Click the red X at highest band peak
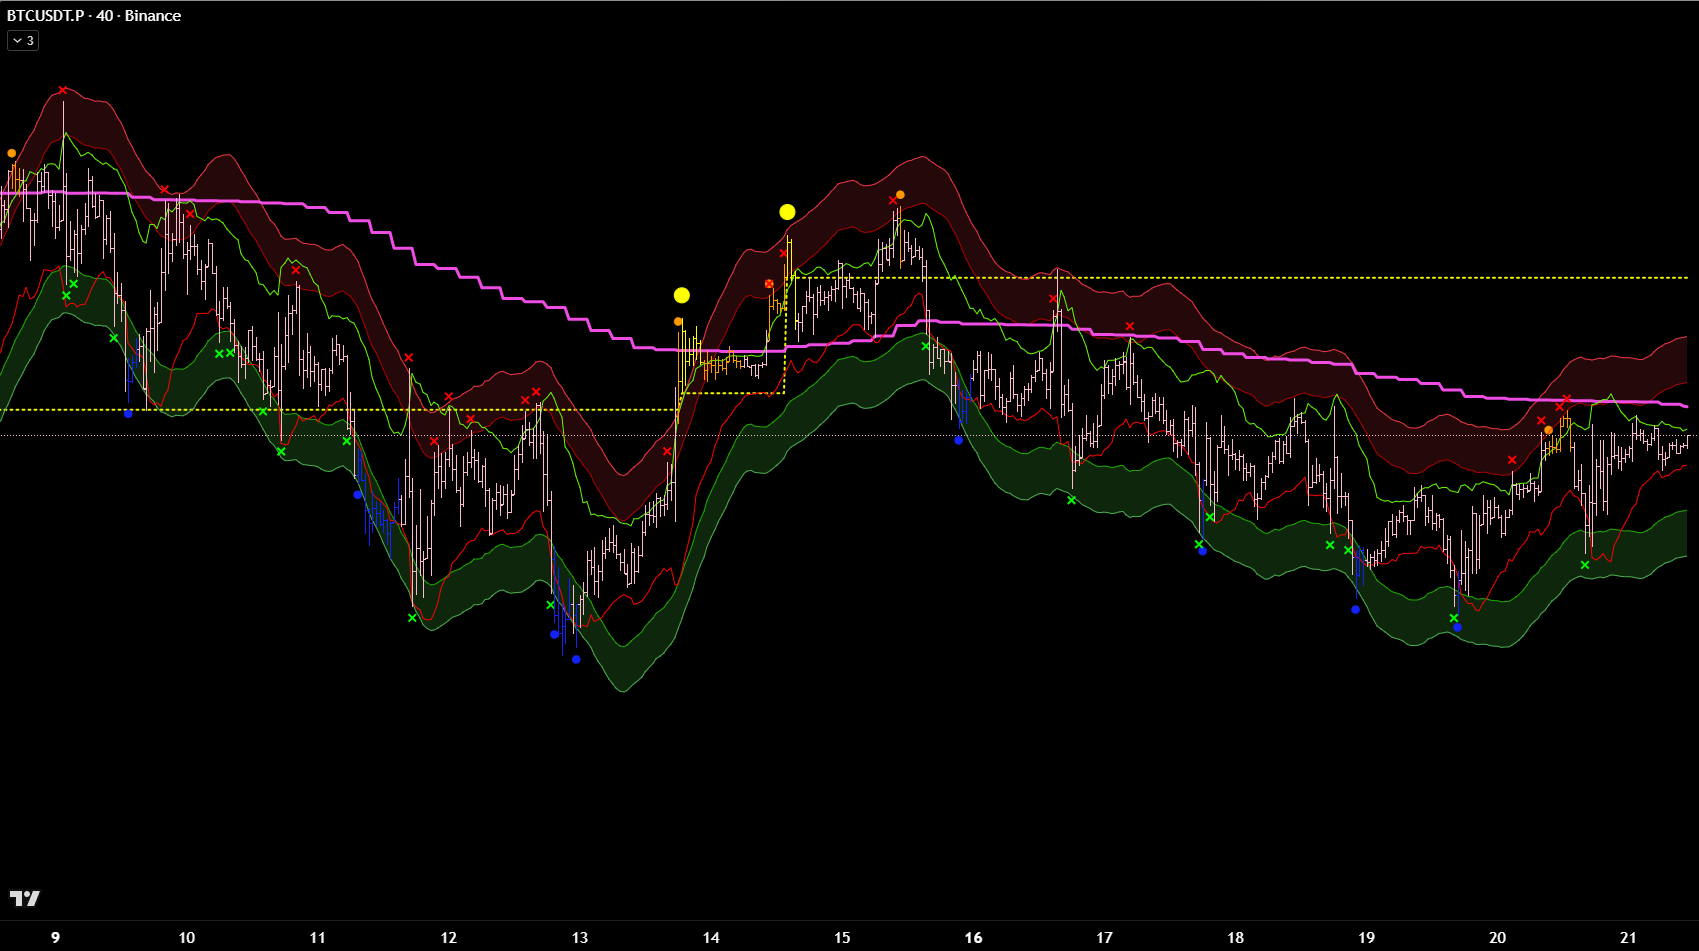 pyautogui.click(x=63, y=90)
